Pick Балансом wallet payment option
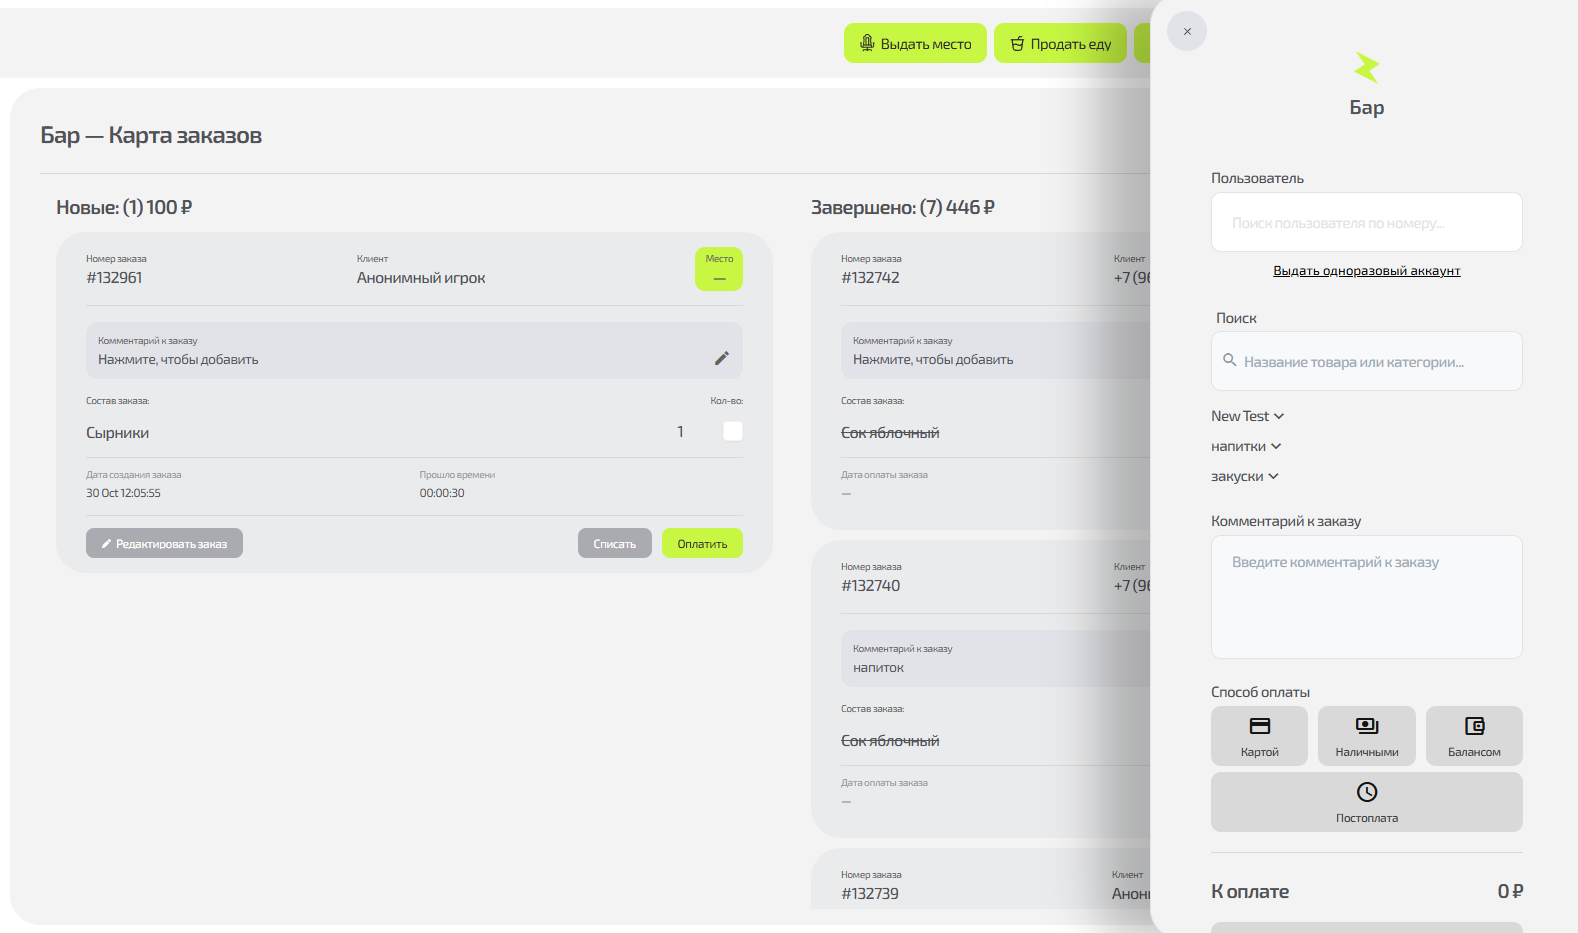1578x933 pixels. (1474, 736)
